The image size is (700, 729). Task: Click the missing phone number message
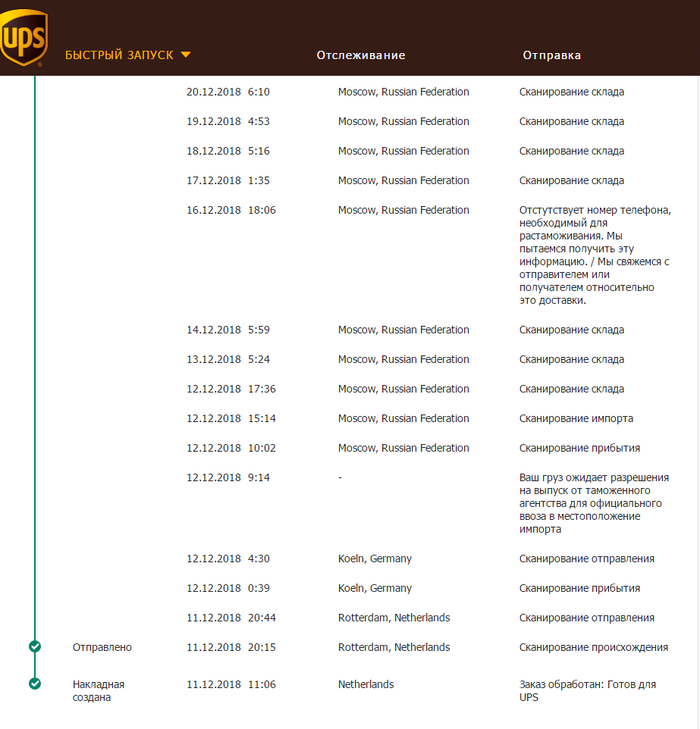click(x=594, y=255)
